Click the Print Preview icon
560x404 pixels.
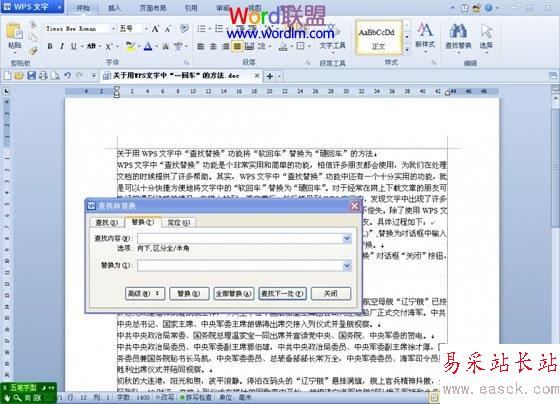point(55,76)
